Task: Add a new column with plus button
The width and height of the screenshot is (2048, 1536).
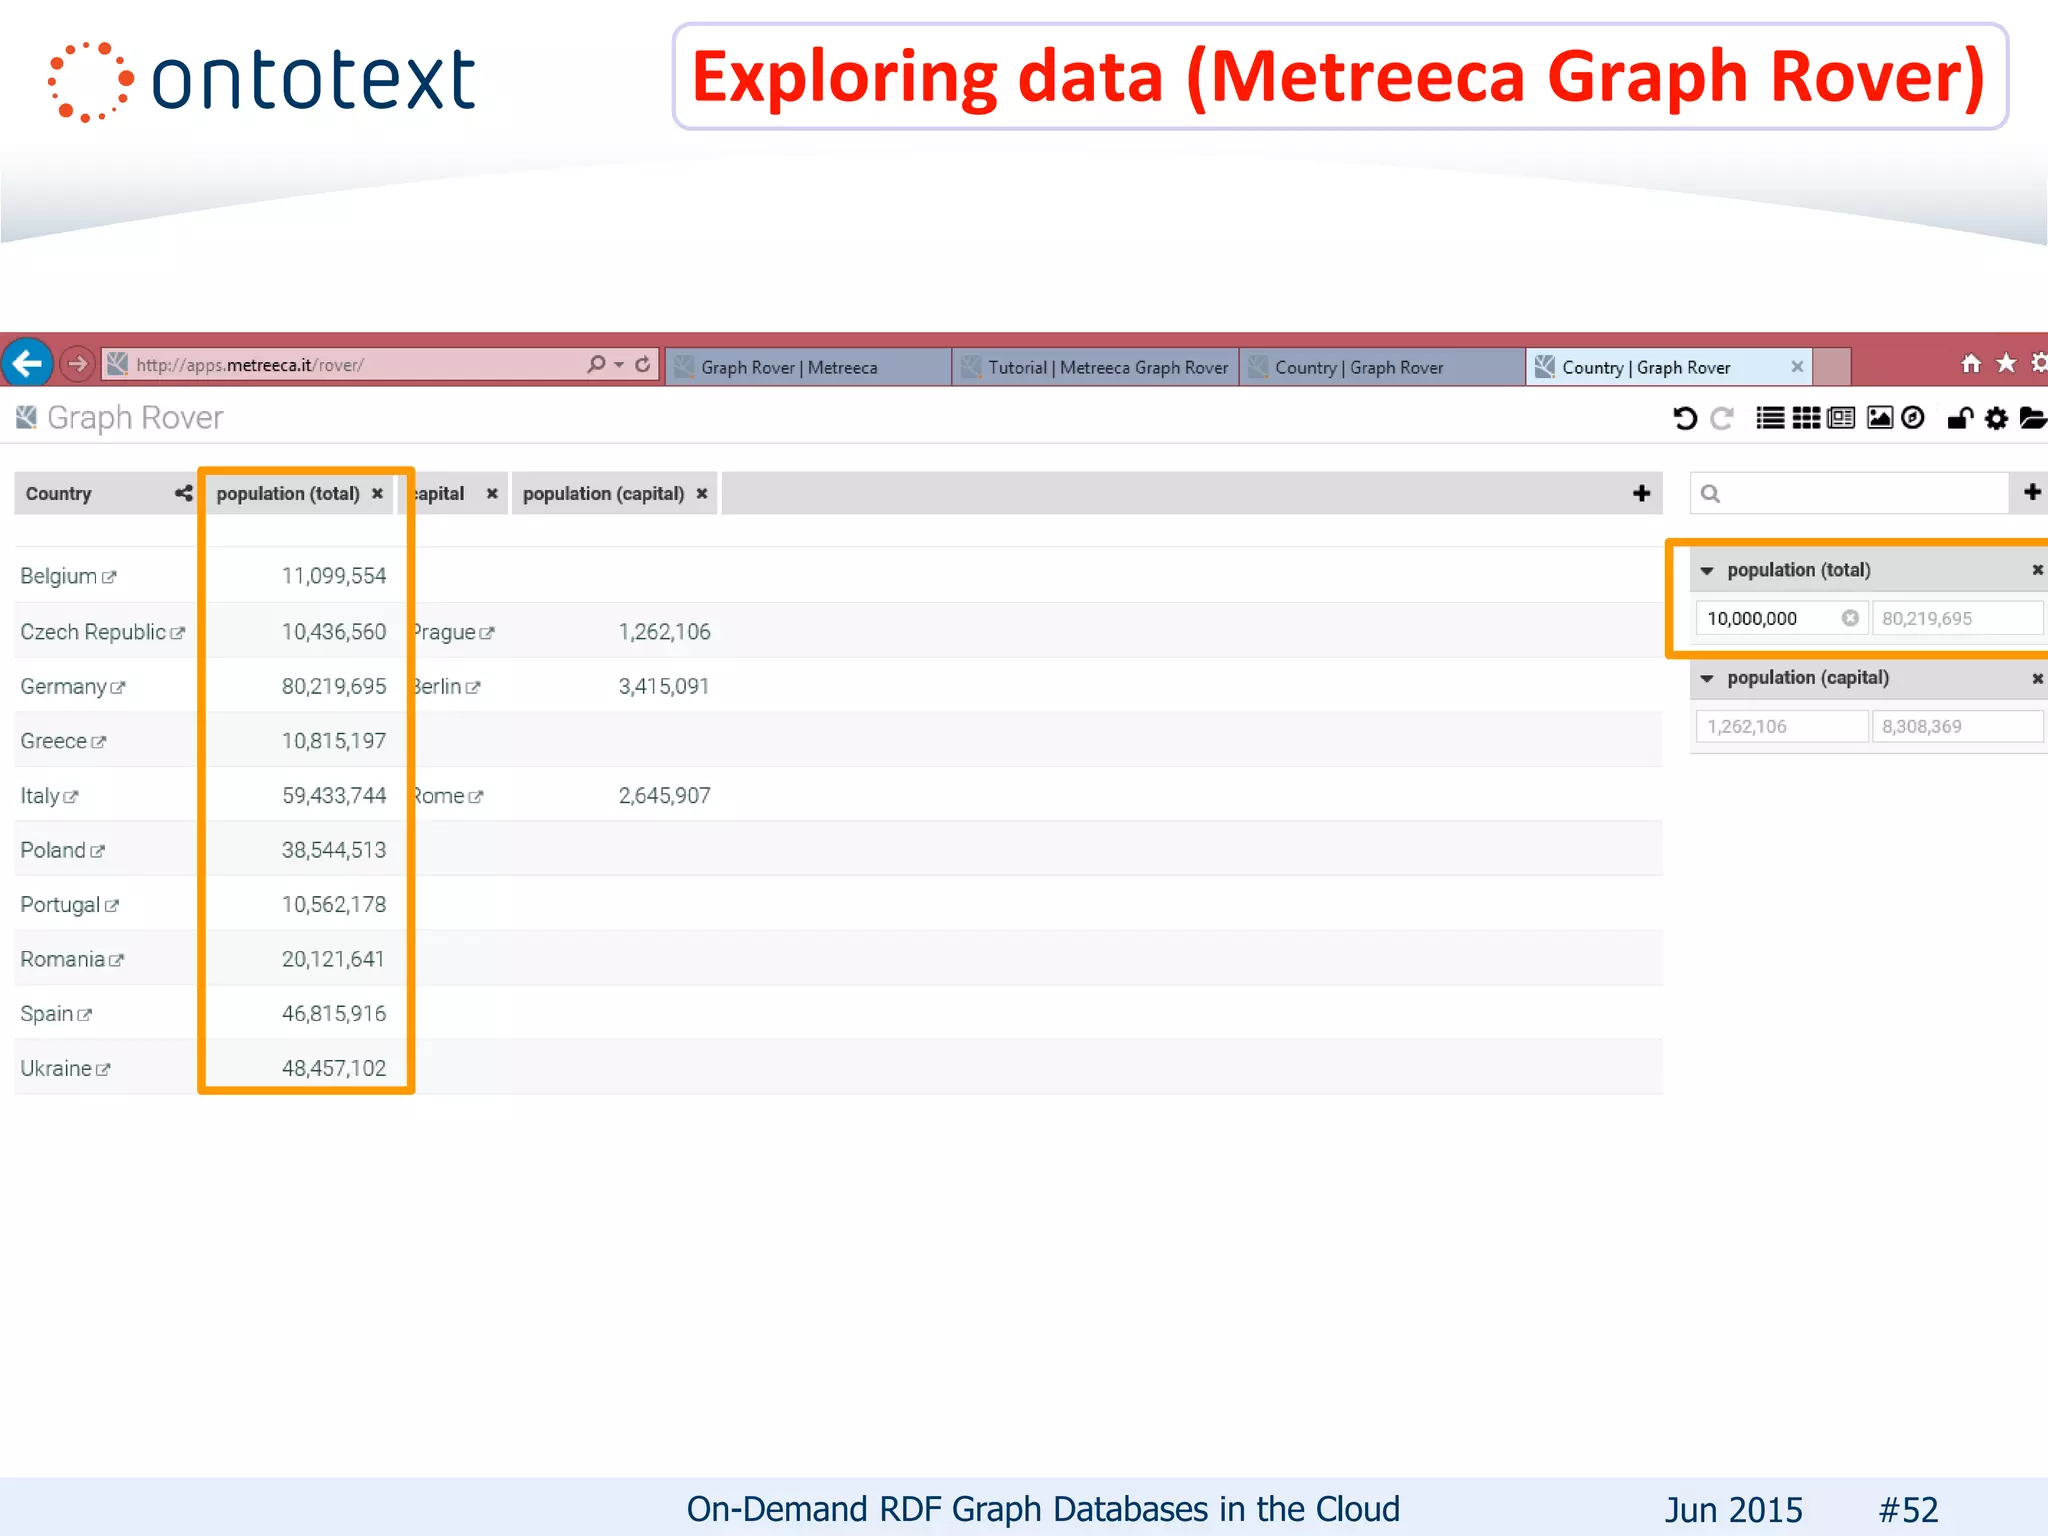Action: [x=1641, y=493]
